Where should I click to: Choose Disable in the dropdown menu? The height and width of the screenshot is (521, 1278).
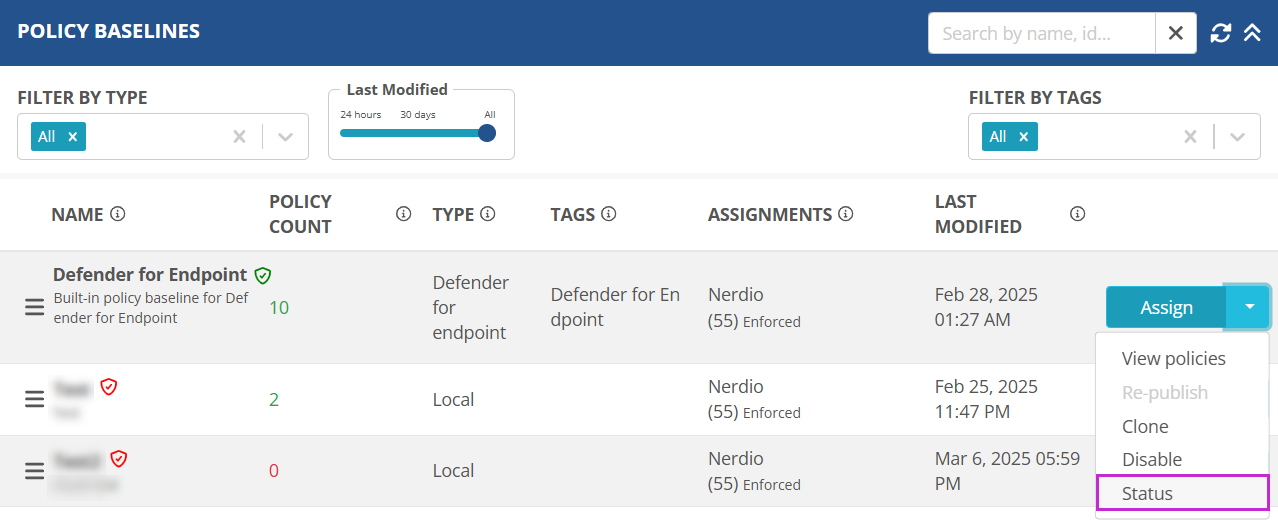(1152, 459)
